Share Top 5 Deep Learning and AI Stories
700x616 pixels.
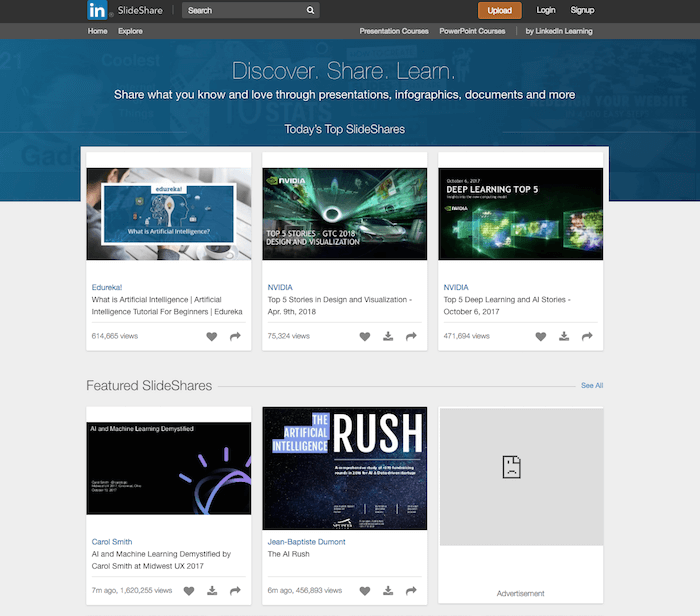click(x=587, y=336)
